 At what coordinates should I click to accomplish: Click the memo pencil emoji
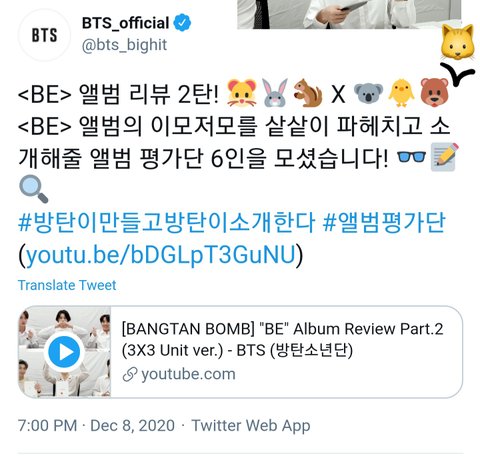445,157
